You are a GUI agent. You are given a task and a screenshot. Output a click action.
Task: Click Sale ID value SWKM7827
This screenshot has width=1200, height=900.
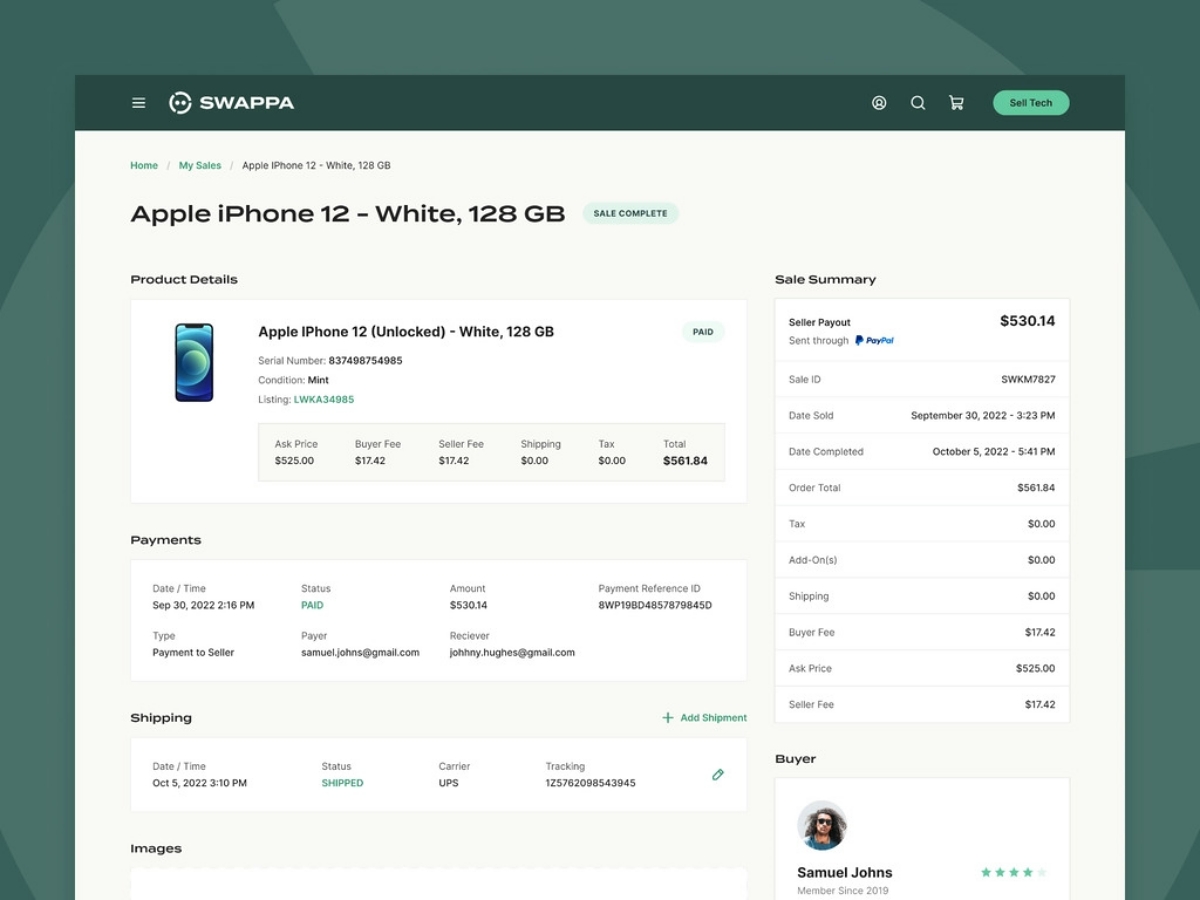pos(1028,380)
